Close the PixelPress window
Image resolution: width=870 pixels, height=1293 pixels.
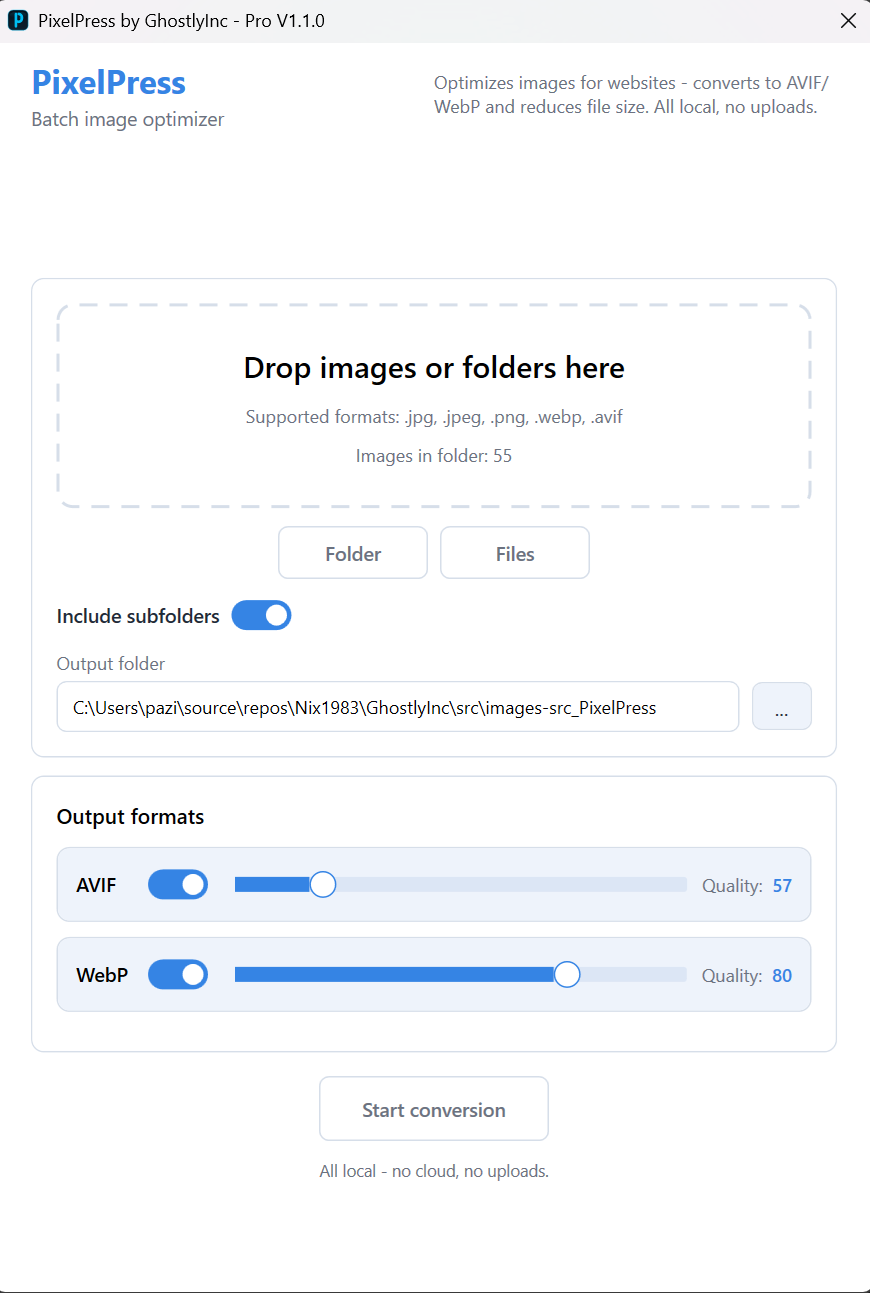pos(848,20)
